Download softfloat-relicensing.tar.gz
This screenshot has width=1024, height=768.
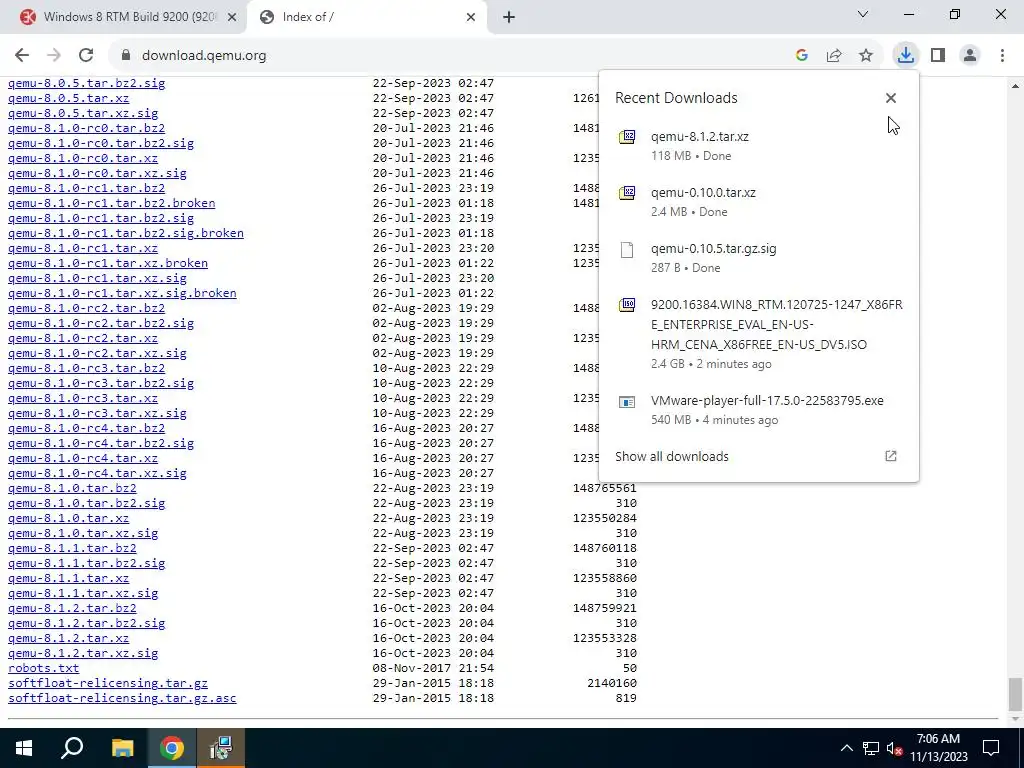click(x=108, y=683)
